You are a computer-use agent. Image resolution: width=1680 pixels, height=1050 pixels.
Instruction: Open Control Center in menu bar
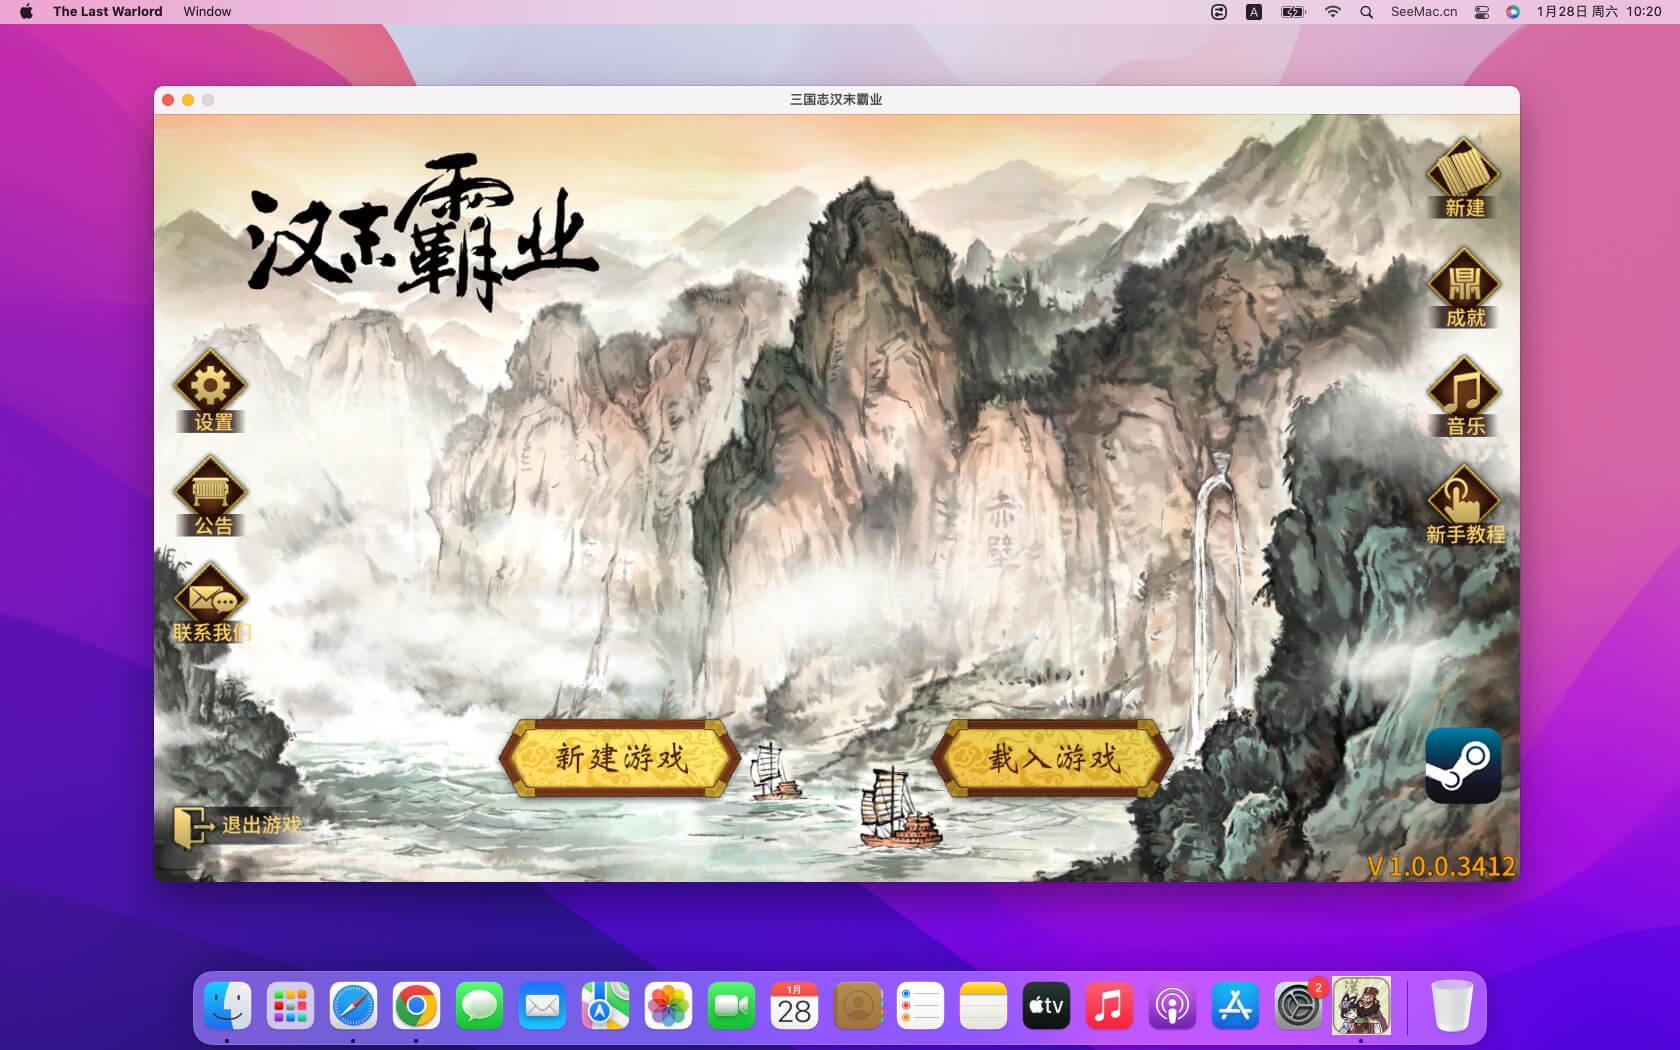point(1482,12)
